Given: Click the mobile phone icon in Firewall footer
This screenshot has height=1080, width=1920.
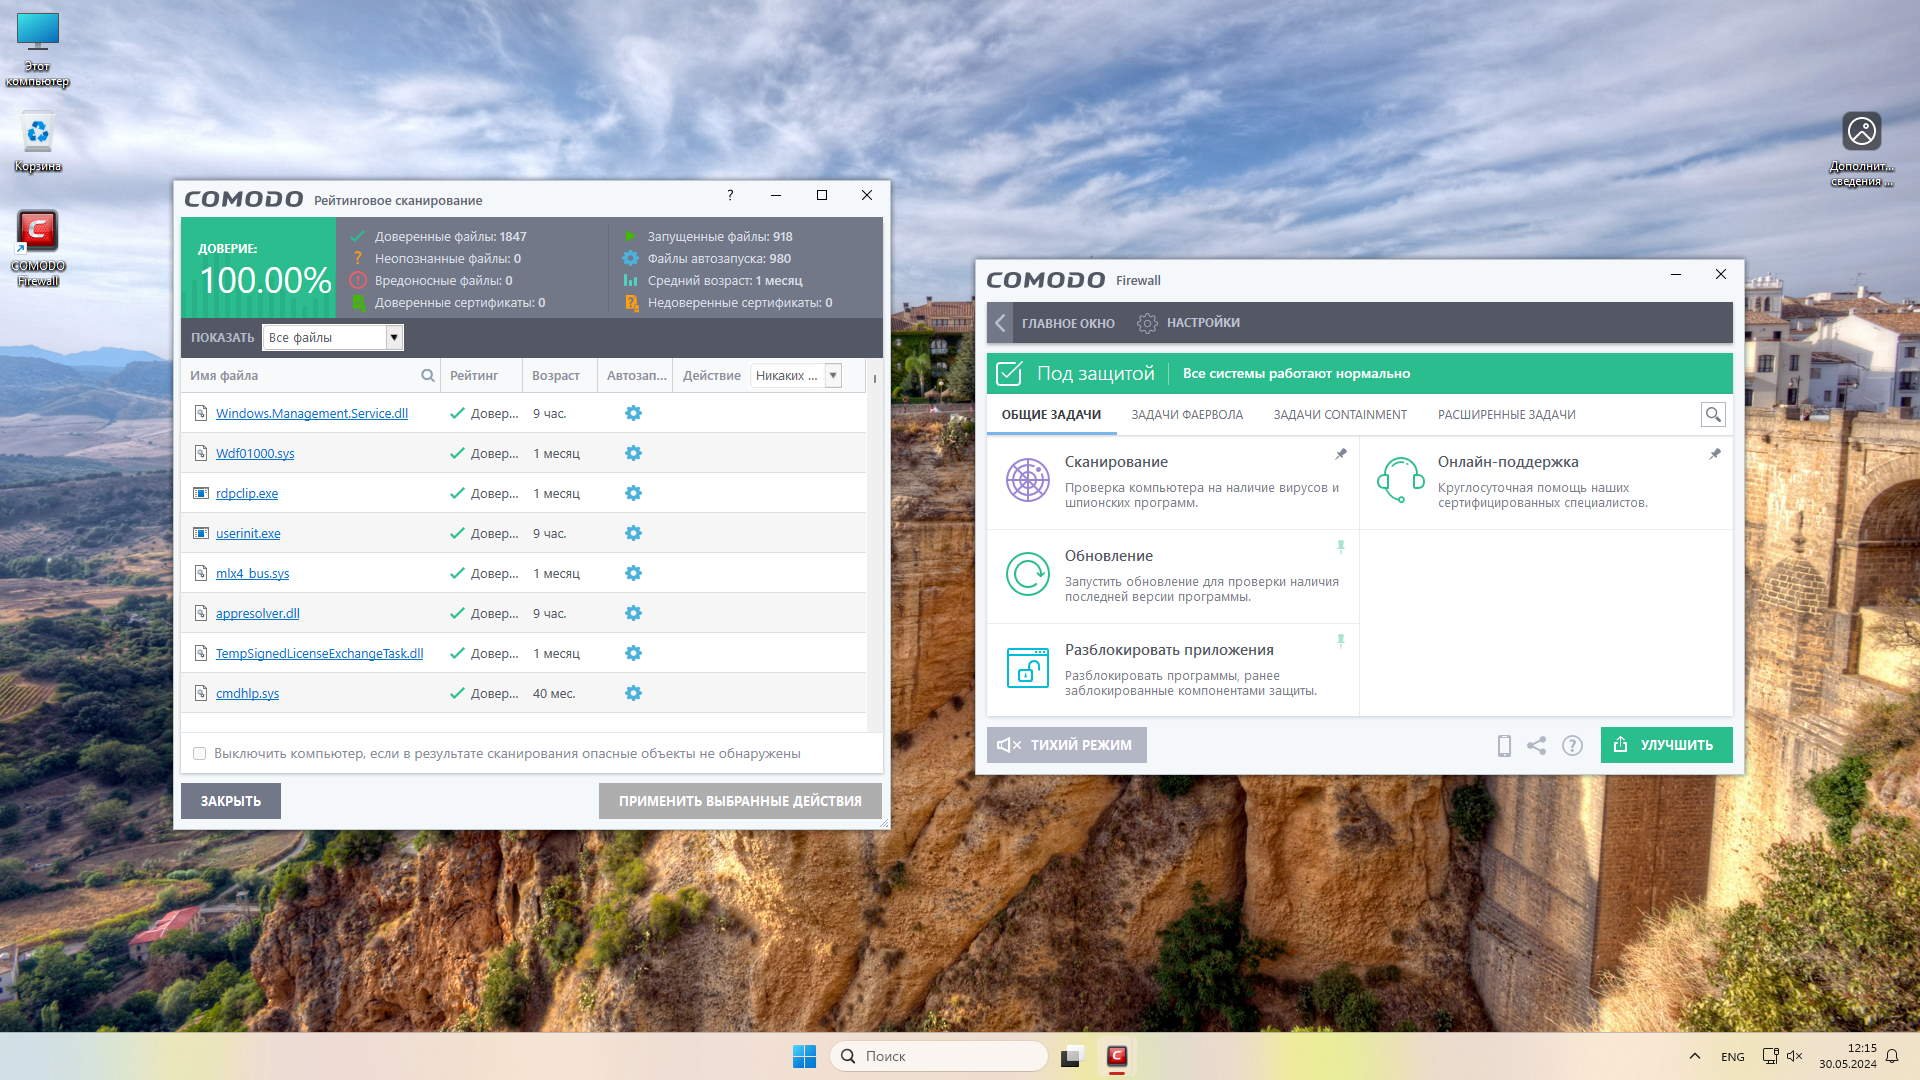Looking at the screenshot, I should 1503,745.
